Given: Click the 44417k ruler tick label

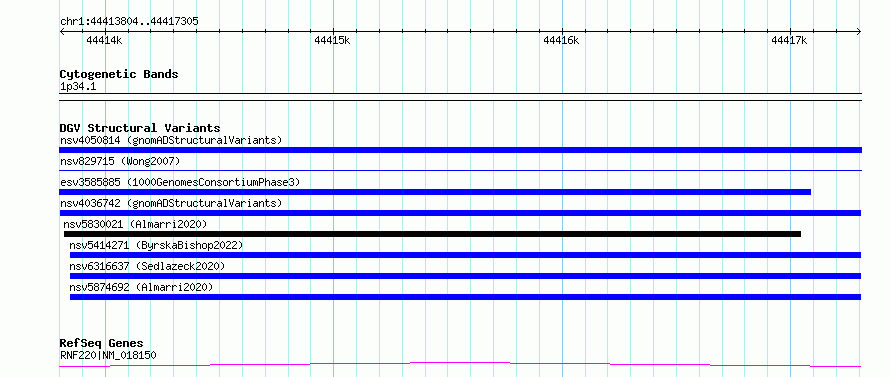Looking at the screenshot, I should coord(790,40).
